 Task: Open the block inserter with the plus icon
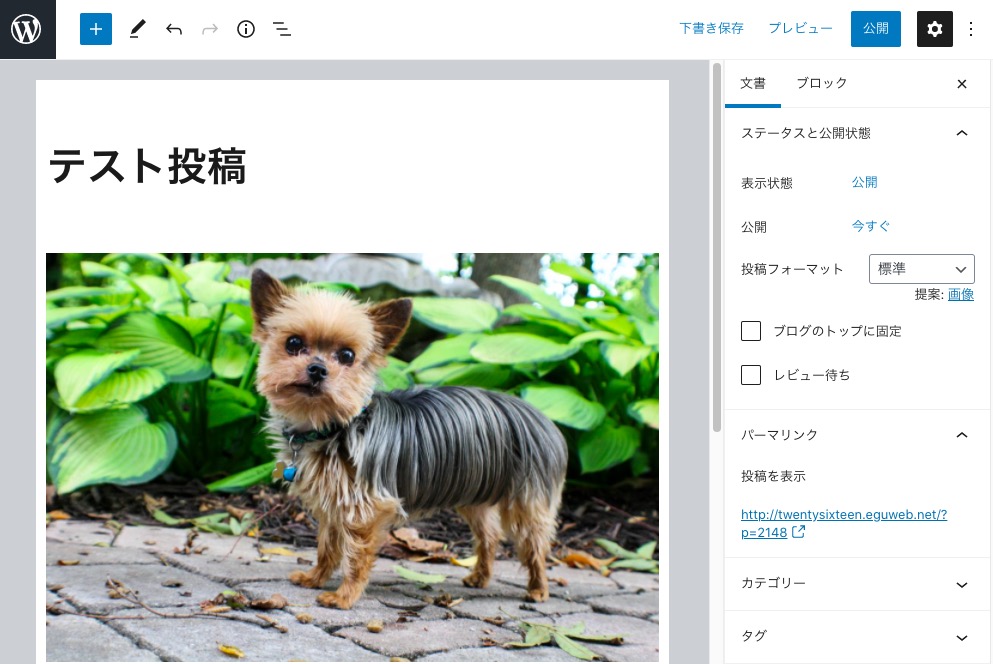[96, 29]
